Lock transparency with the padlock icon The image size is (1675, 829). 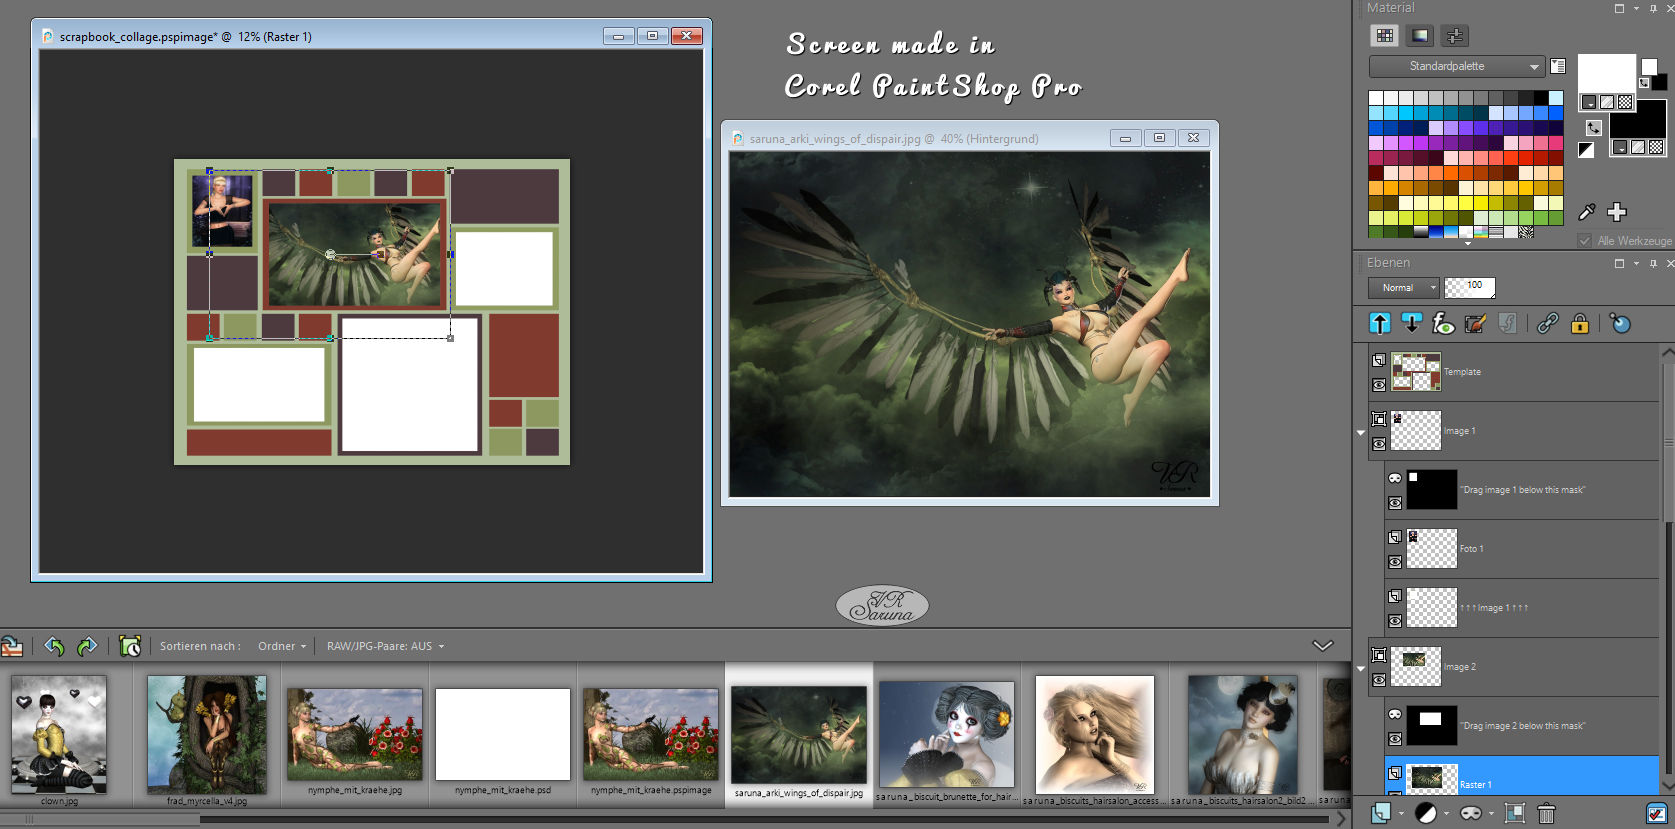pos(1580,323)
